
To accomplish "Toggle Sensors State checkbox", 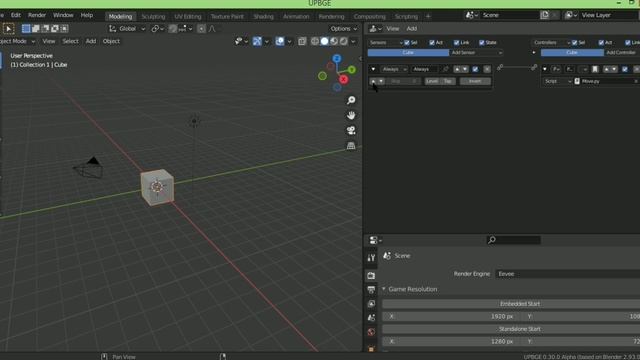I will 482,42.
